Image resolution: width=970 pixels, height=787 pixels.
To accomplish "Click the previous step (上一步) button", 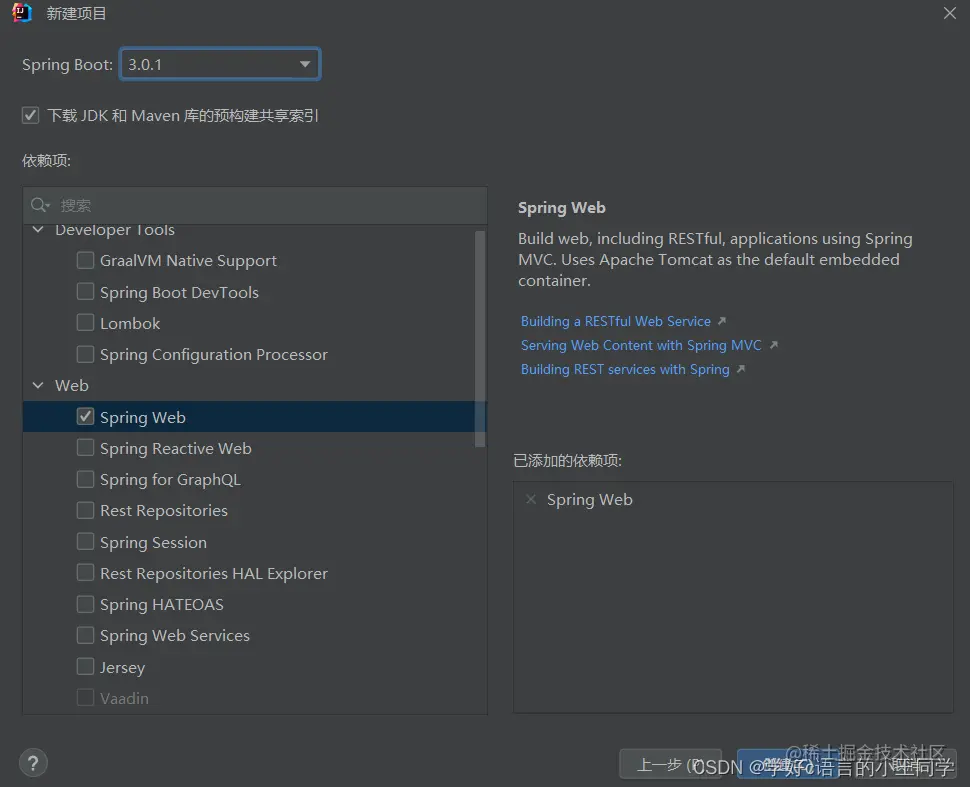I will coord(670,765).
